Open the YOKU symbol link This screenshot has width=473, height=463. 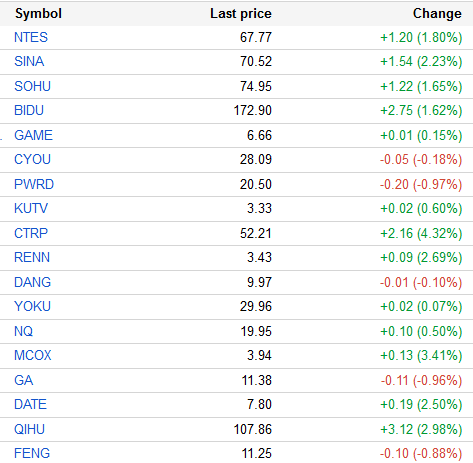point(32,306)
